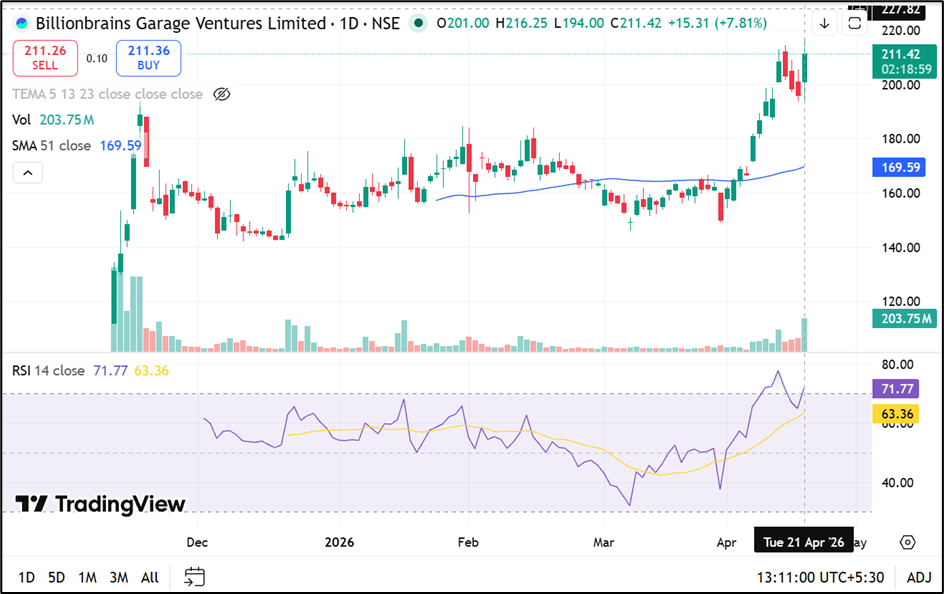Click the Tue 21 Apr '26 date marker

click(803, 542)
